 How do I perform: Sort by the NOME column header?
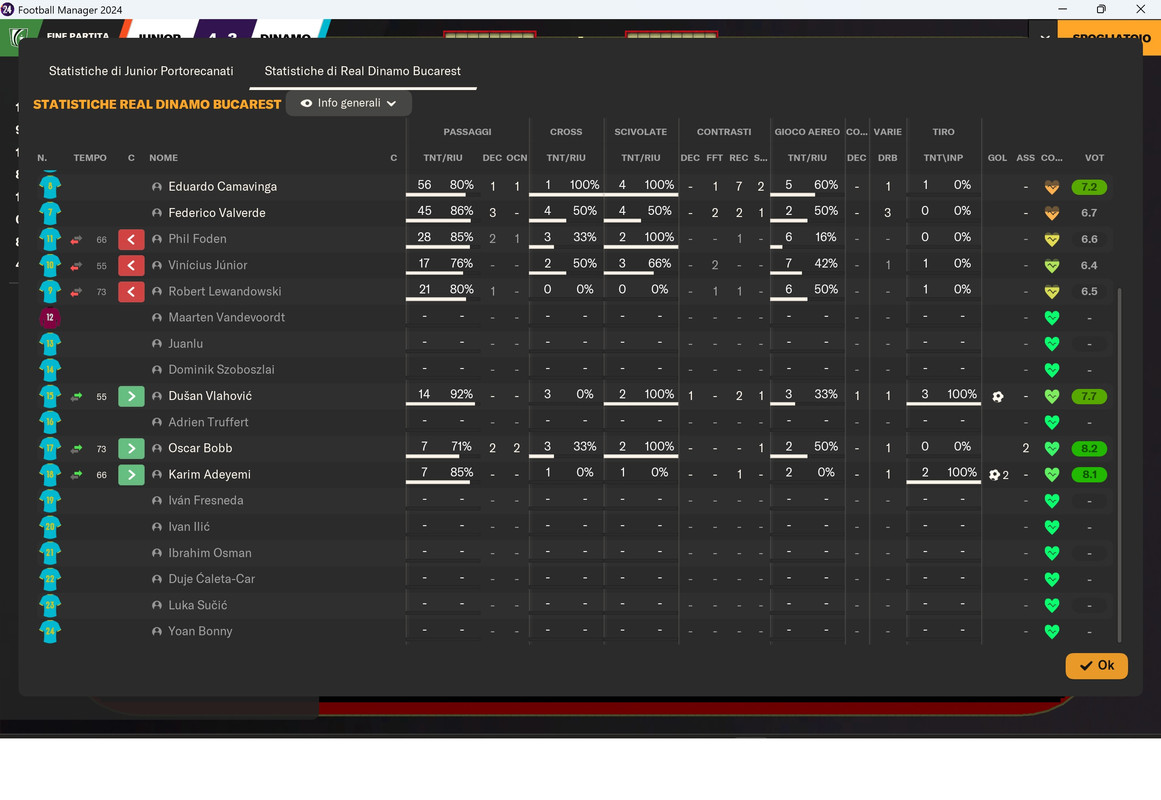pyautogui.click(x=164, y=158)
